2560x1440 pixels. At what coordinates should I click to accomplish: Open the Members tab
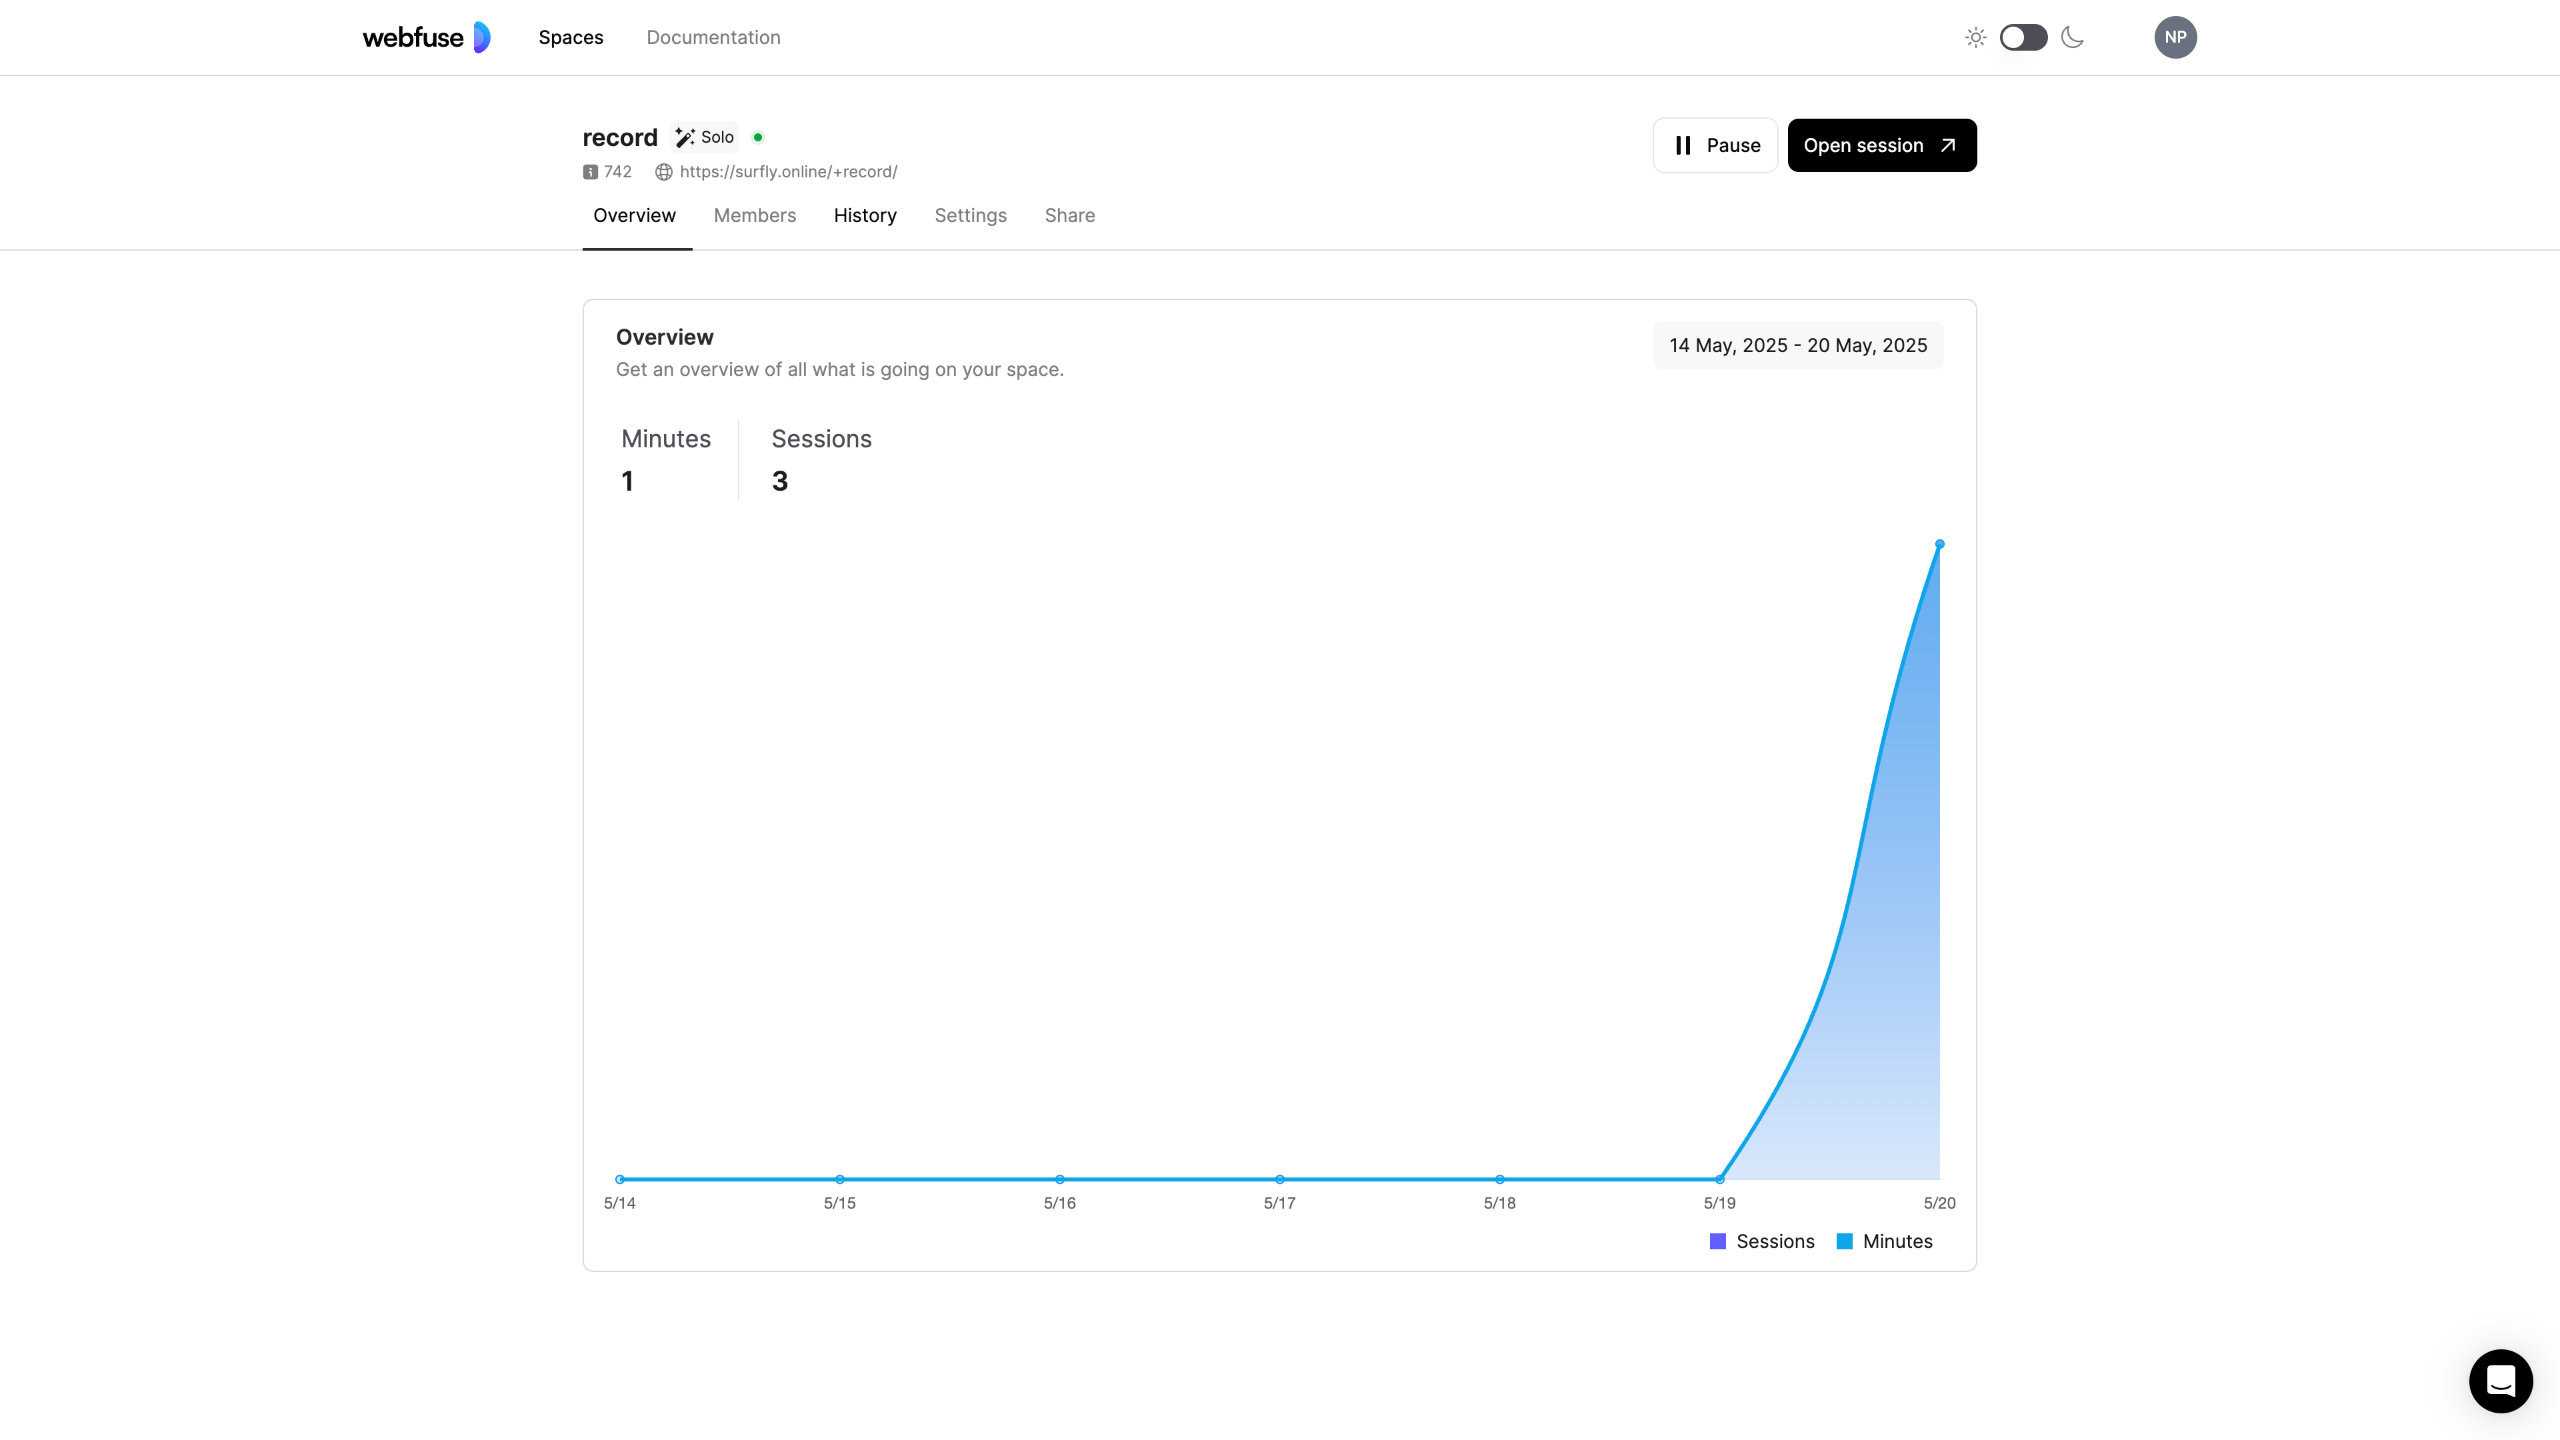tap(754, 216)
